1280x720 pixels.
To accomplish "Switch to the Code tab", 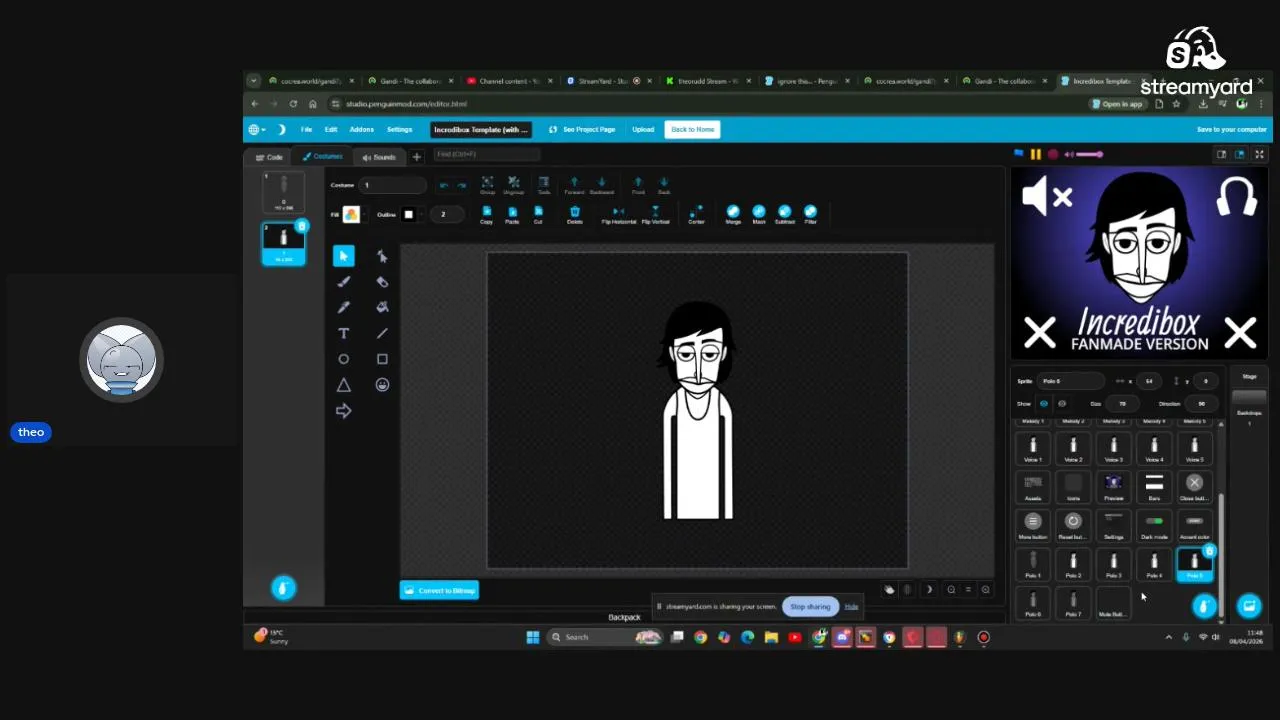I will (268, 157).
